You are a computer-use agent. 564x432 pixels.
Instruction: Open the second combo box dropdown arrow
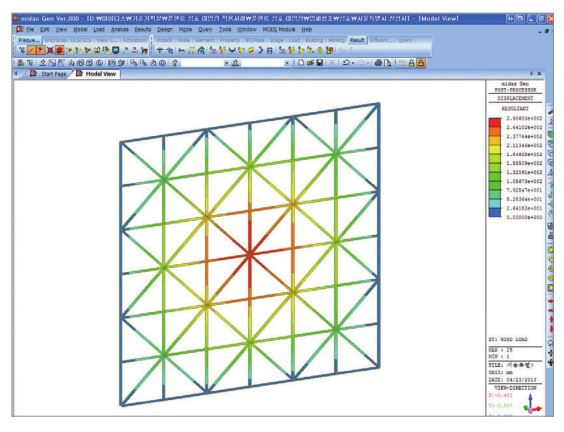pyautogui.click(x=287, y=63)
